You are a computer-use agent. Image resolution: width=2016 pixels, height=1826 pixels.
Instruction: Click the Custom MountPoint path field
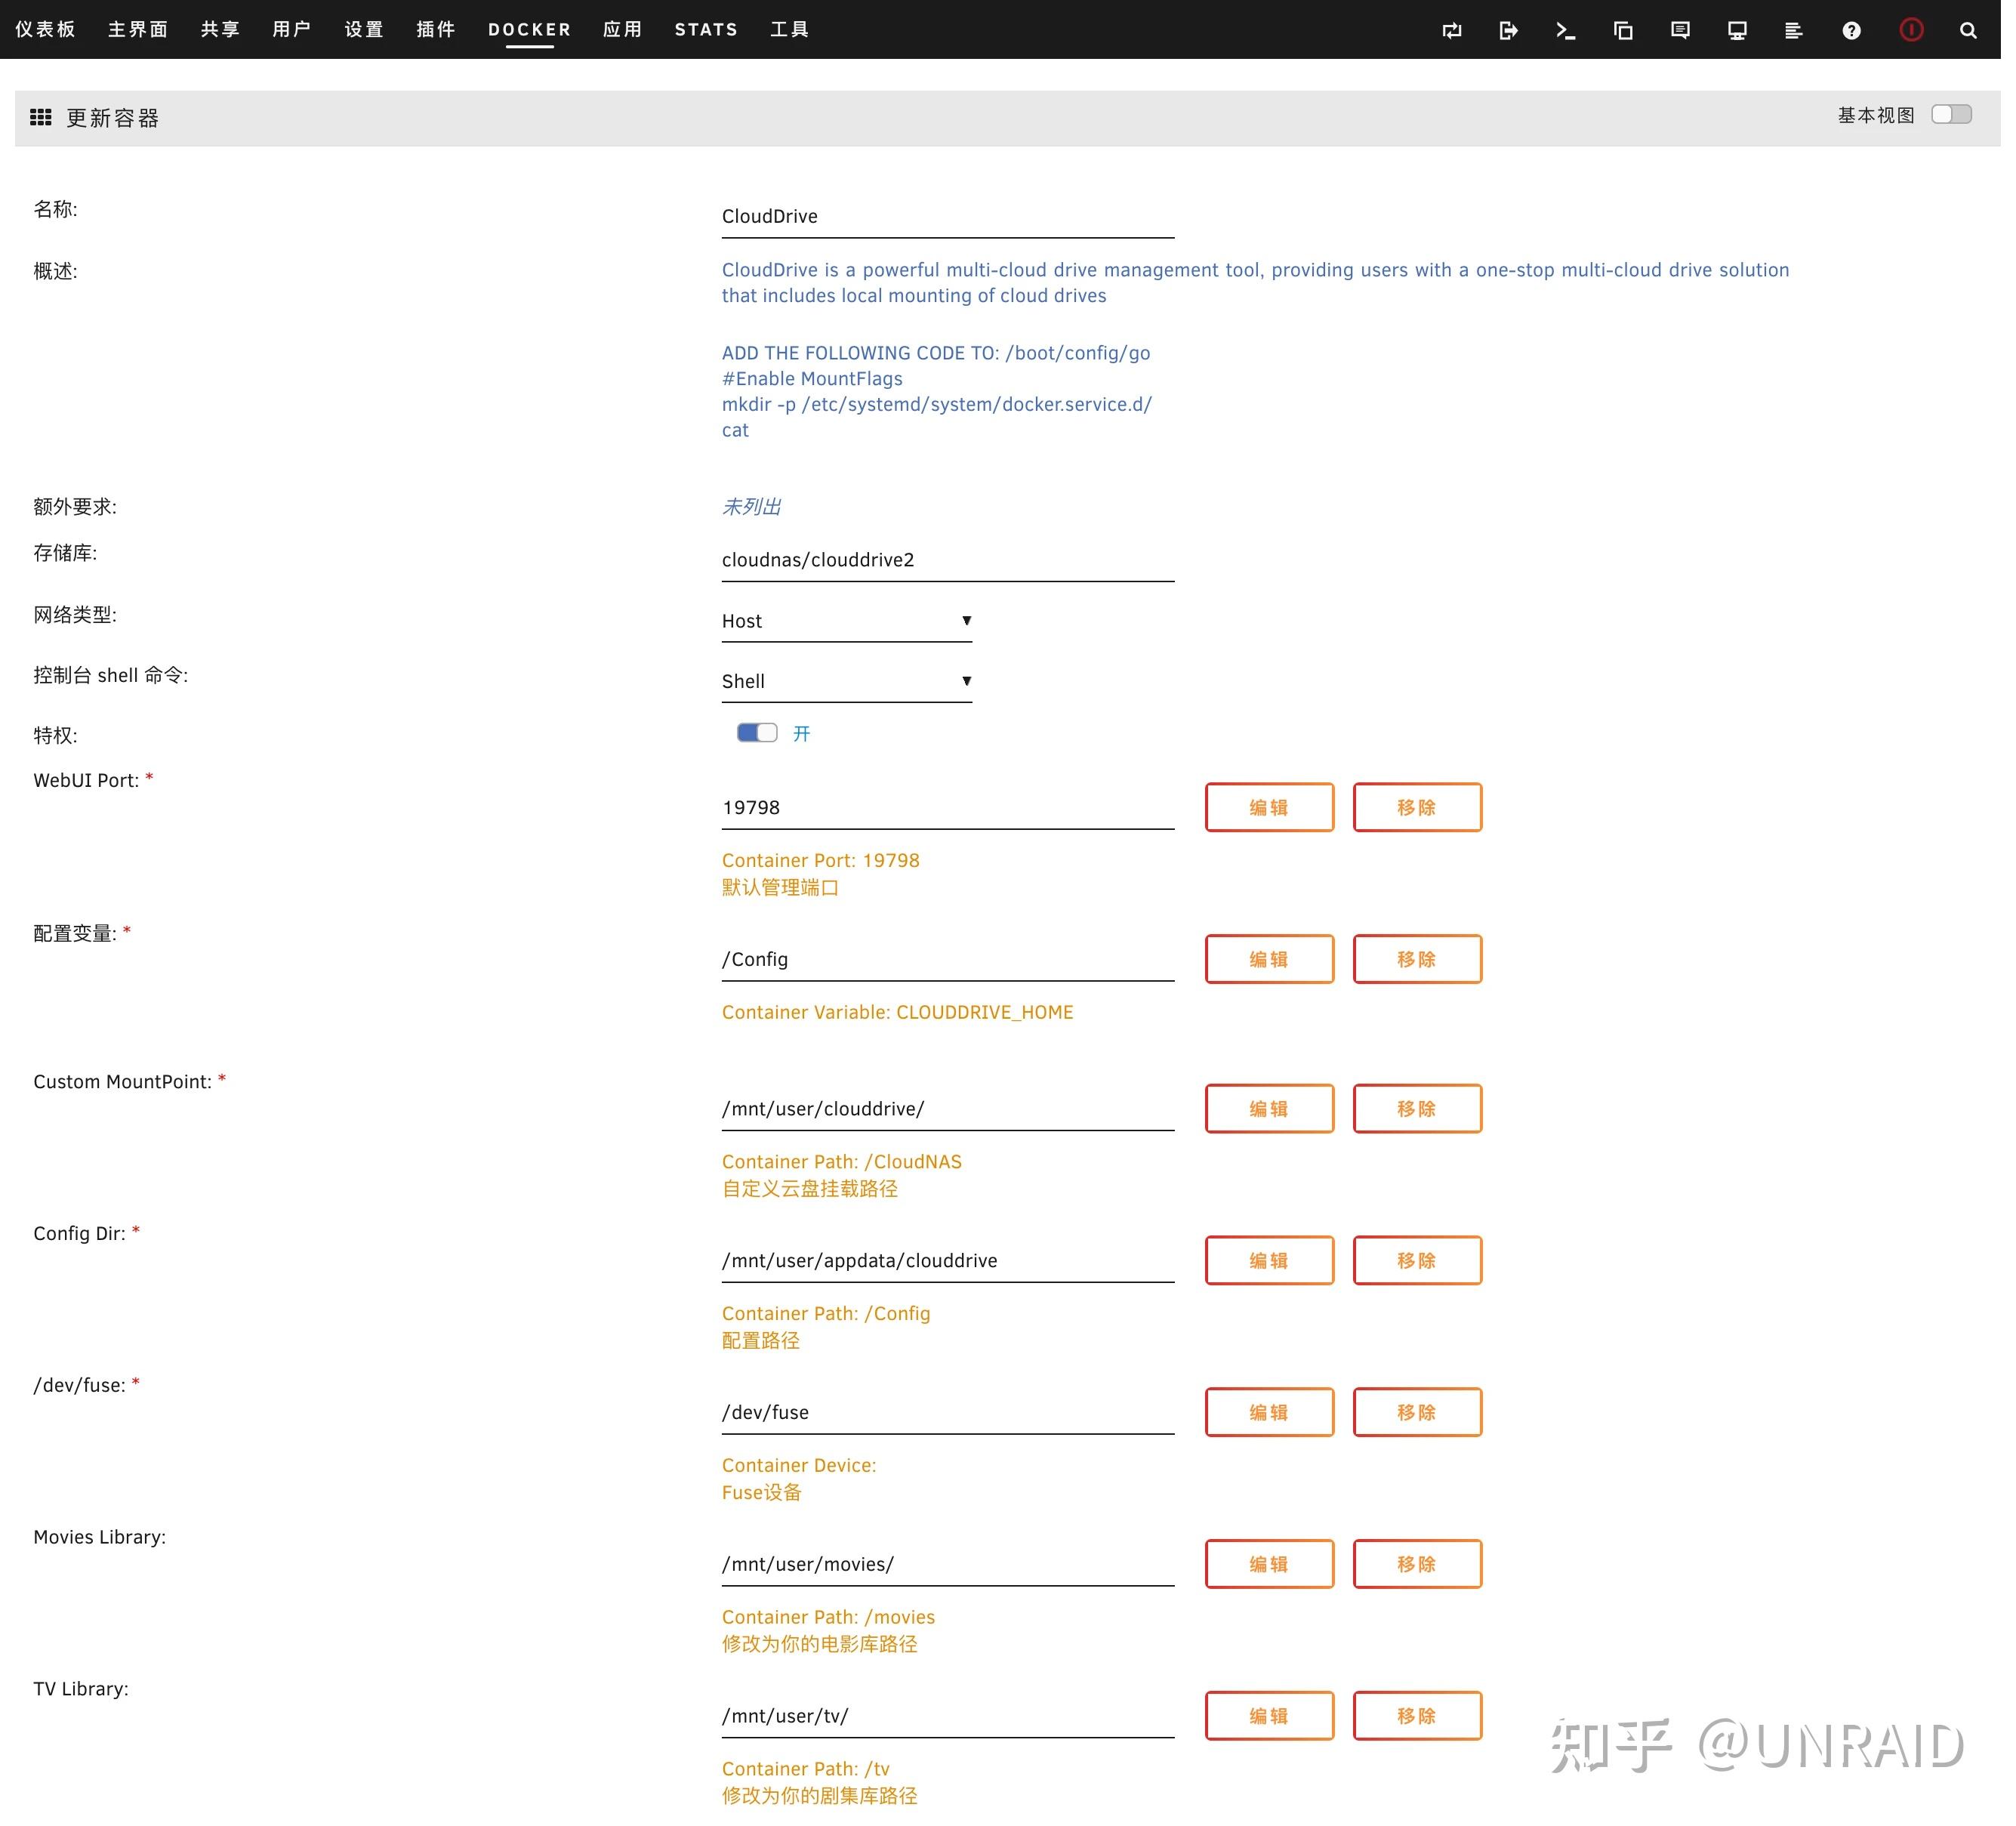click(x=946, y=1109)
